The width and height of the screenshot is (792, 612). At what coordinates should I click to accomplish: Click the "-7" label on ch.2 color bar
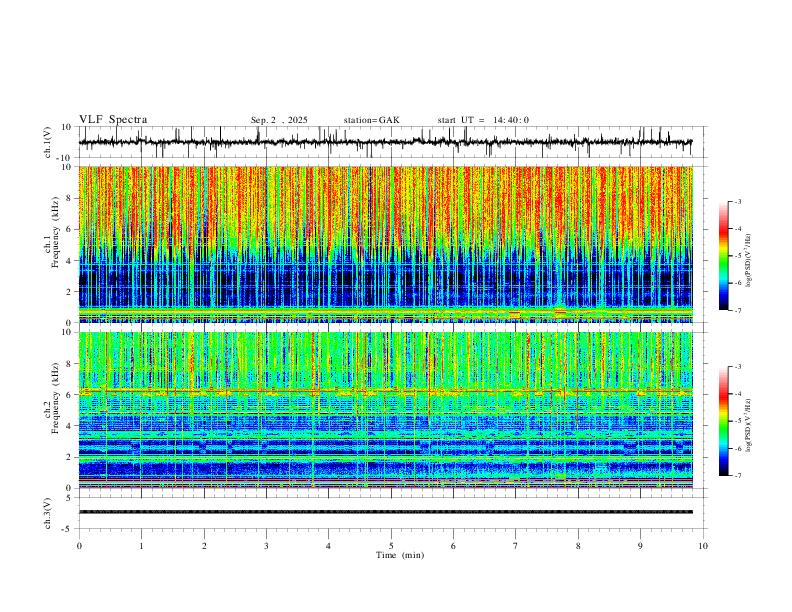[x=738, y=475]
